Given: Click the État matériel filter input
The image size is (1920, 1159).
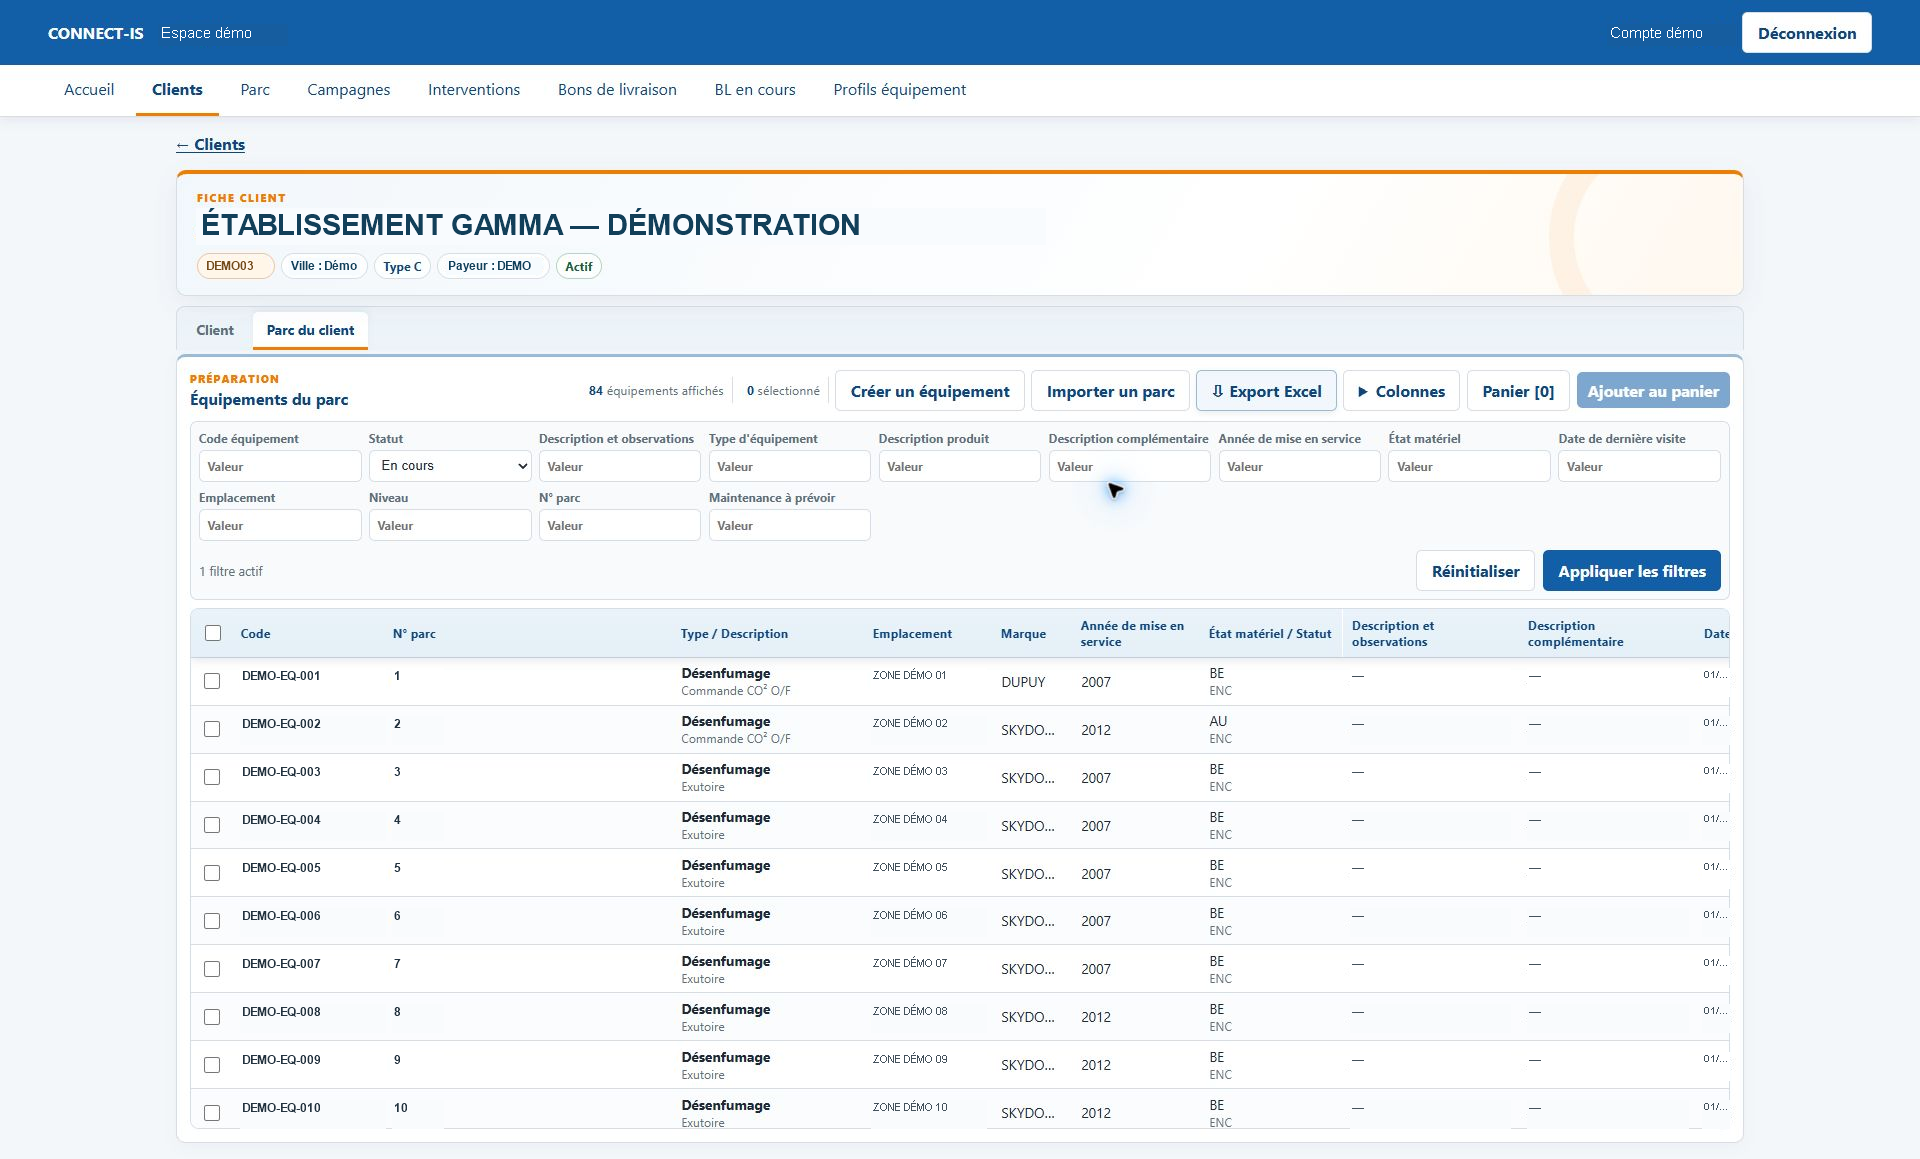Looking at the screenshot, I should pos(1469,466).
